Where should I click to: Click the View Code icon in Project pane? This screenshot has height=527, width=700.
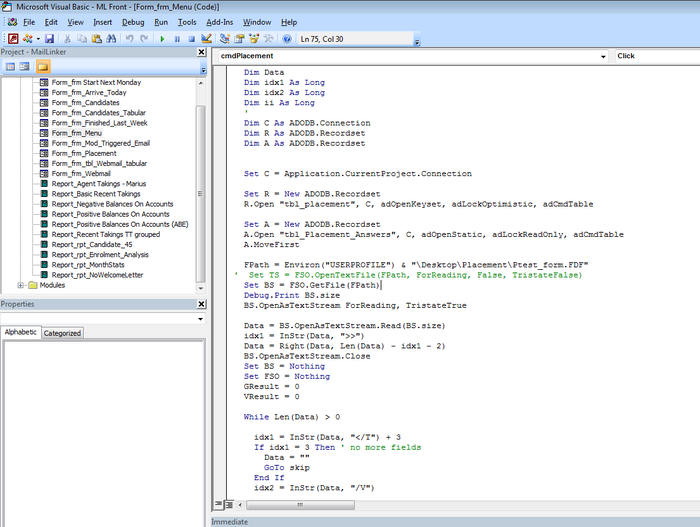click(10, 67)
